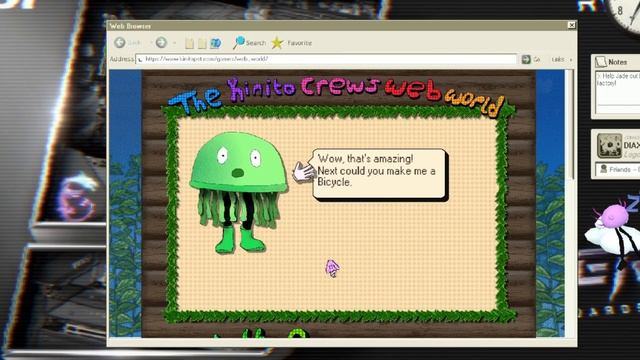Click the green jellyfish character
Image resolution: width=640 pixels, height=360 pixels.
pos(239,192)
